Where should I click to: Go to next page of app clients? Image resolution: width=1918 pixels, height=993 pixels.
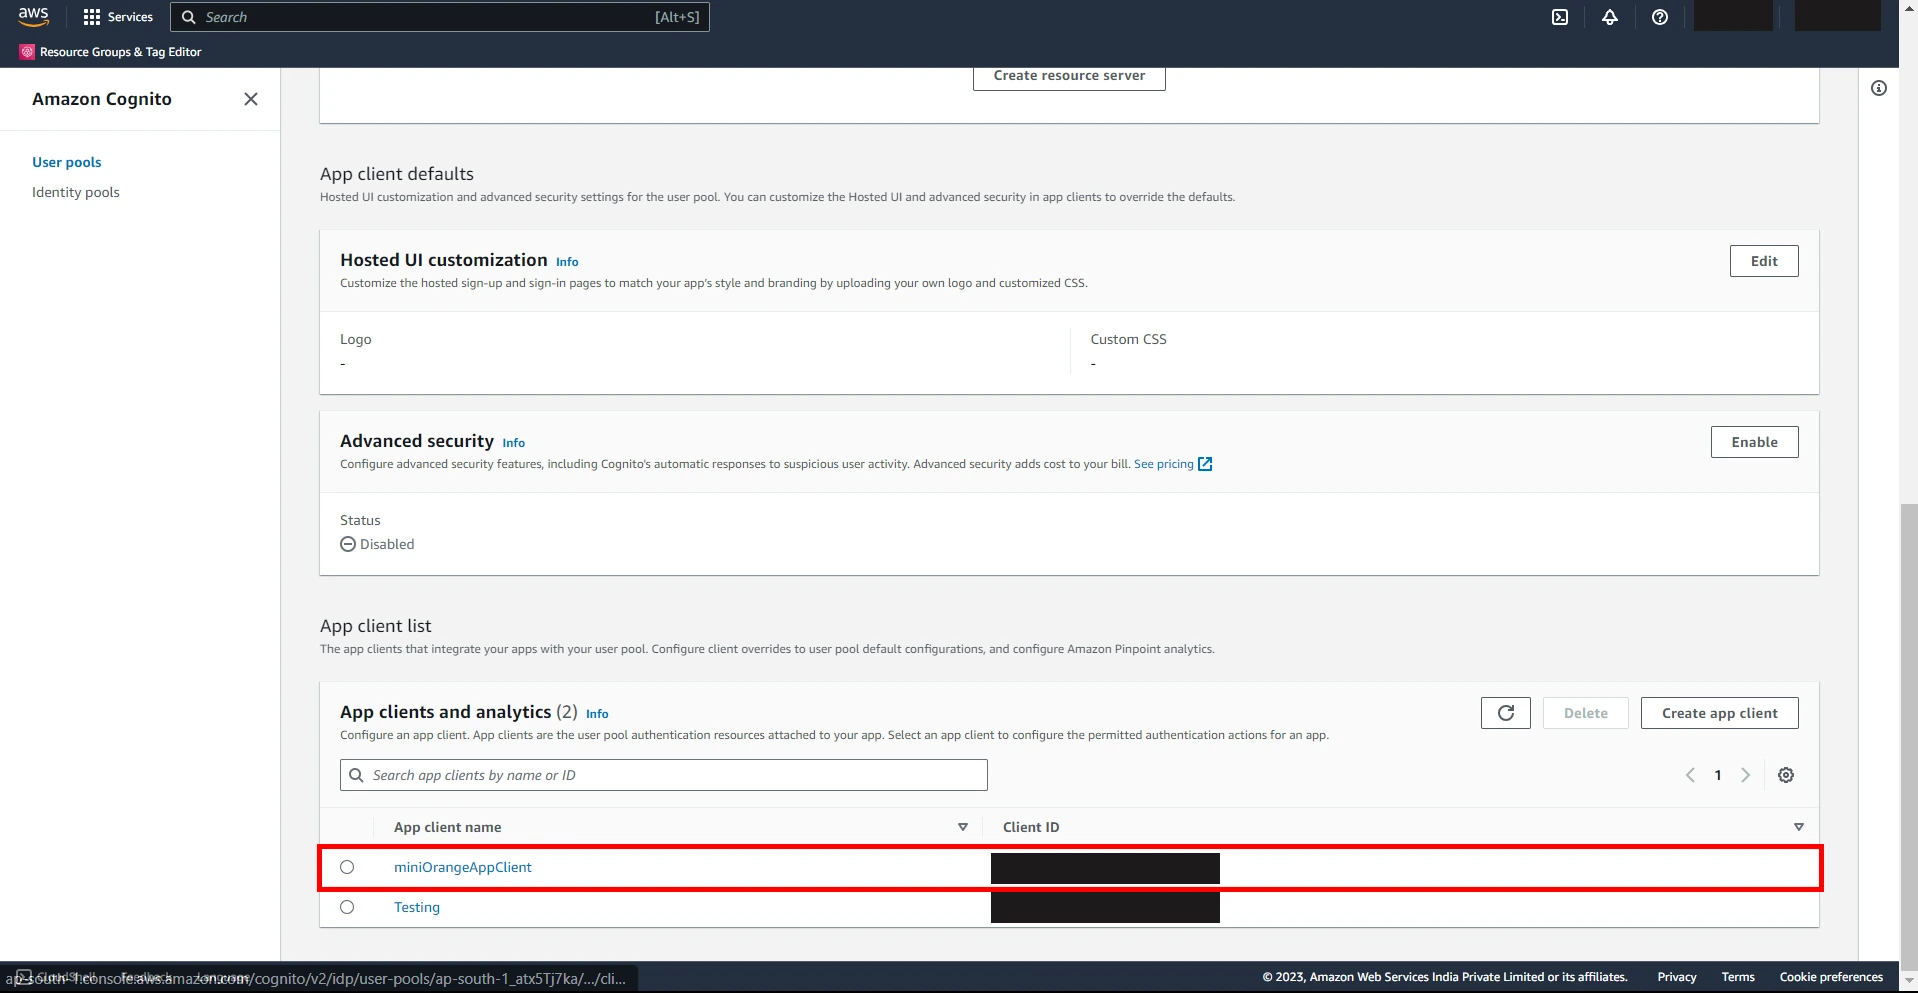point(1746,775)
